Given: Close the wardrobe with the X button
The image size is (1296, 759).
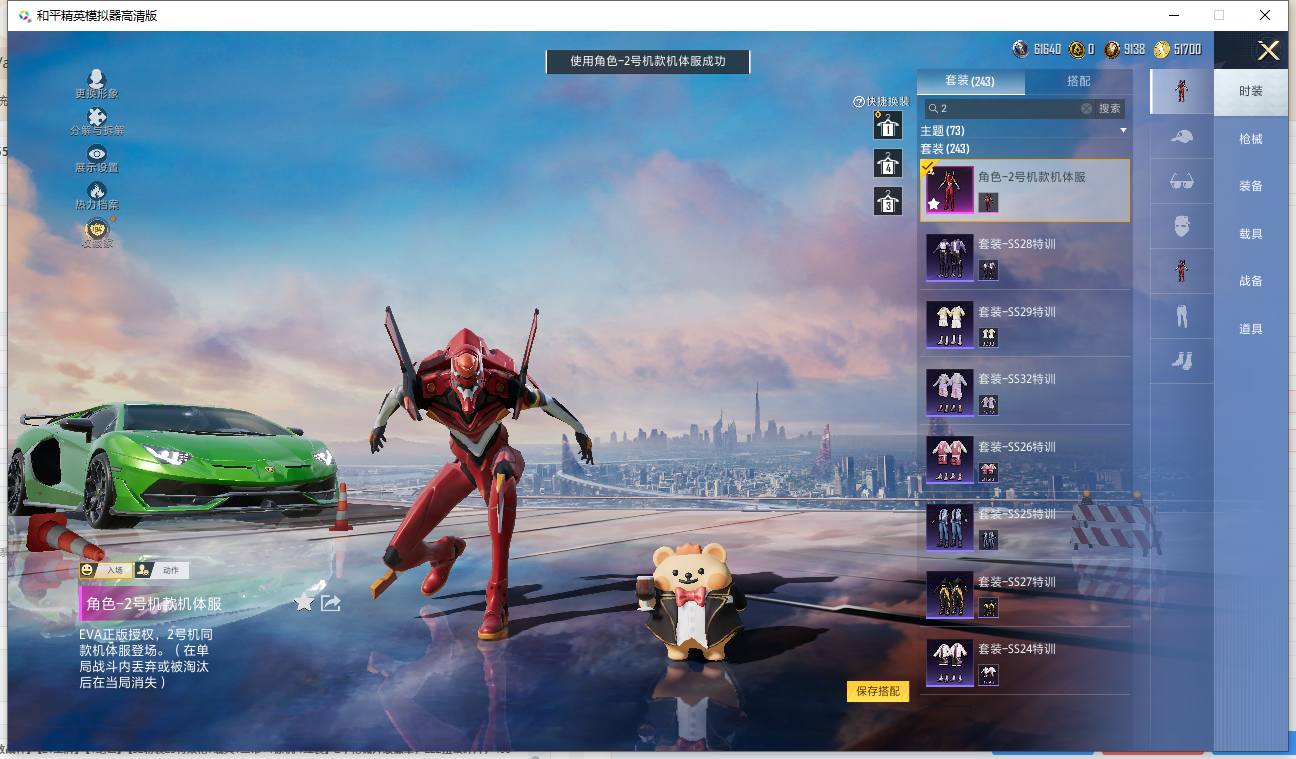Looking at the screenshot, I should [1268, 50].
